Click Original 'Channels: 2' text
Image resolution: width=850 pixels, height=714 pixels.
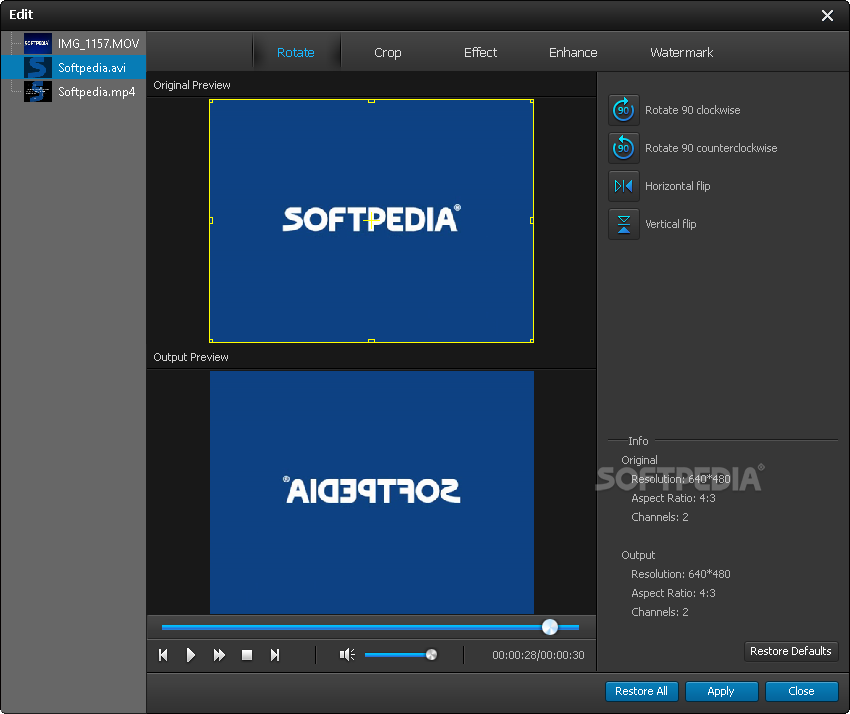[x=660, y=517]
